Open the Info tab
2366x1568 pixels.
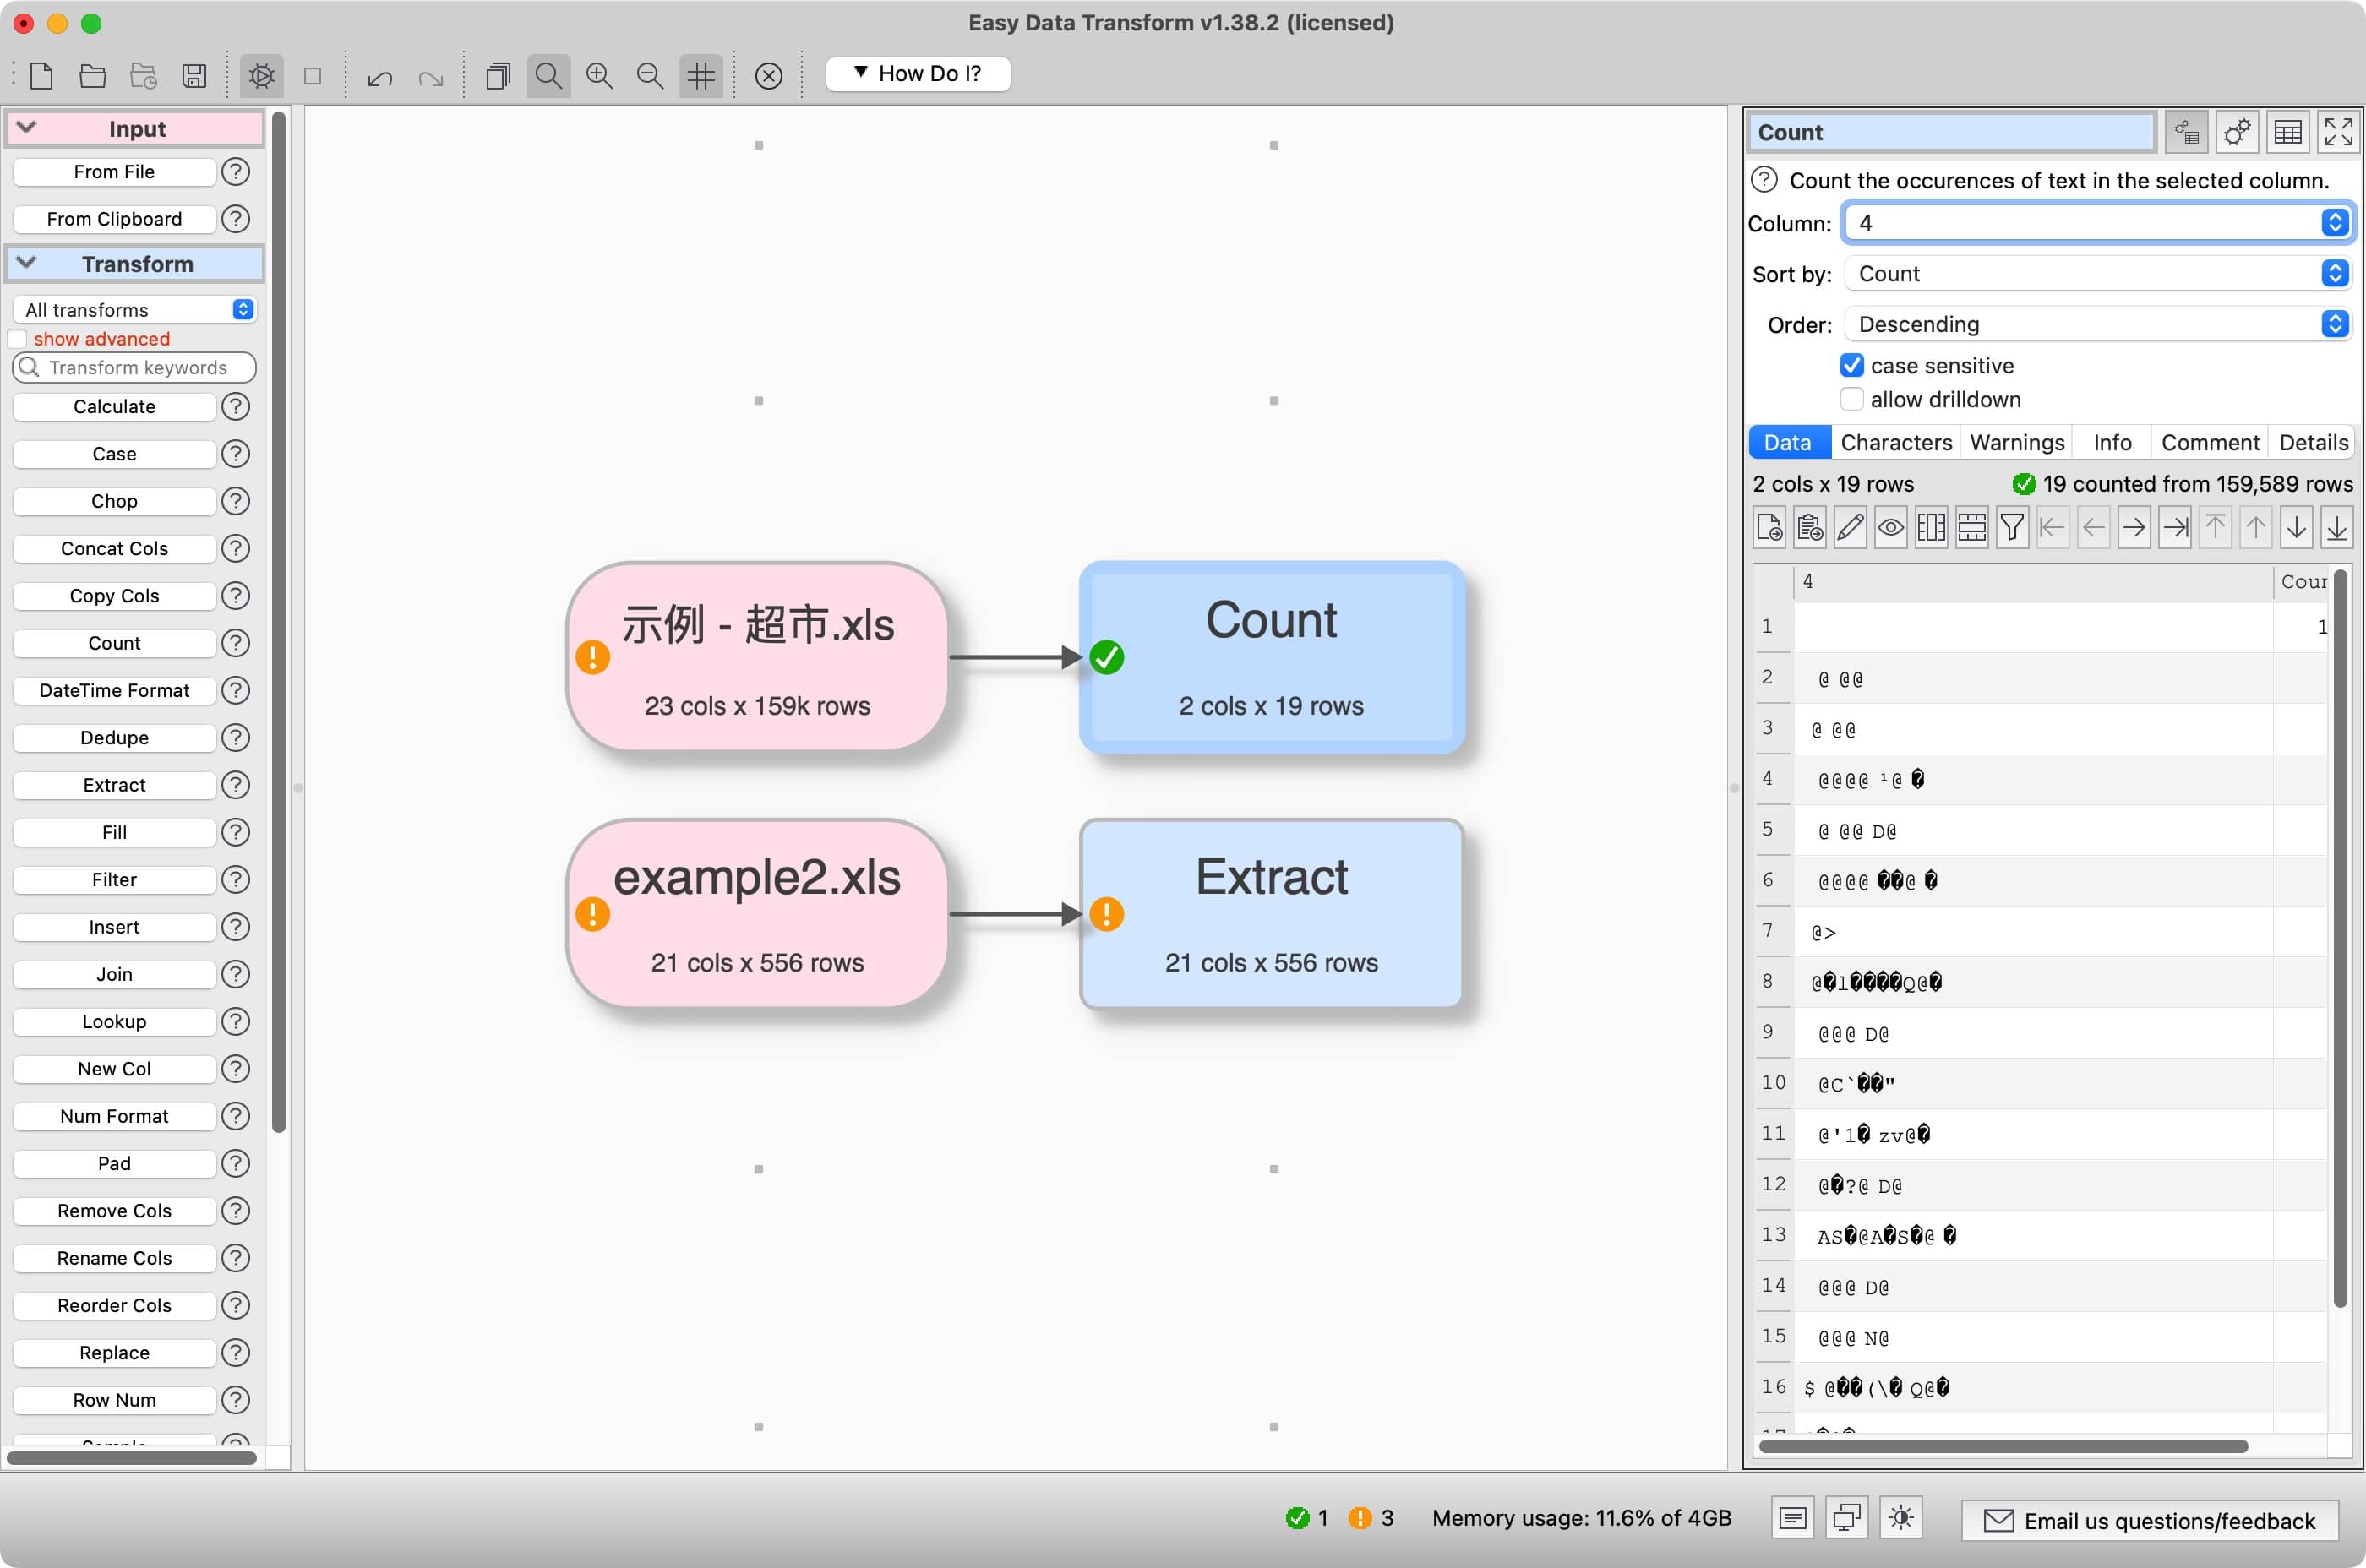pyautogui.click(x=2112, y=442)
